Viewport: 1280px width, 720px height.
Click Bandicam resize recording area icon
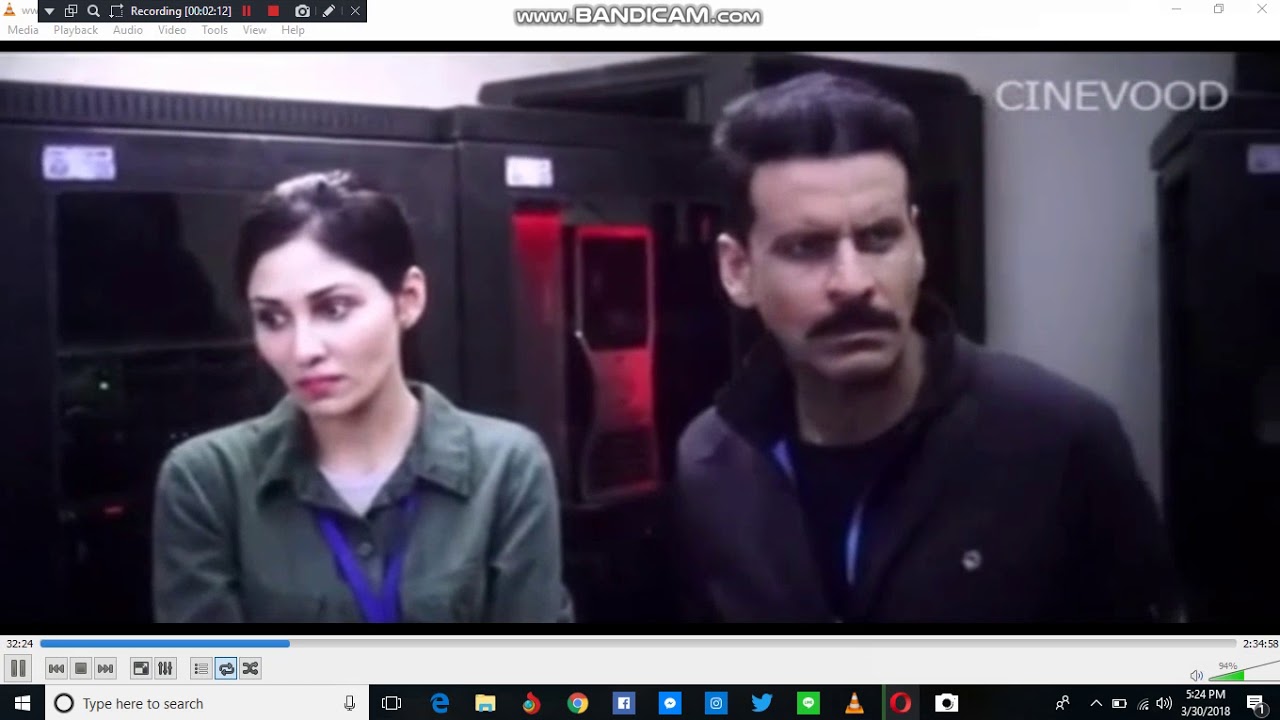(116, 11)
